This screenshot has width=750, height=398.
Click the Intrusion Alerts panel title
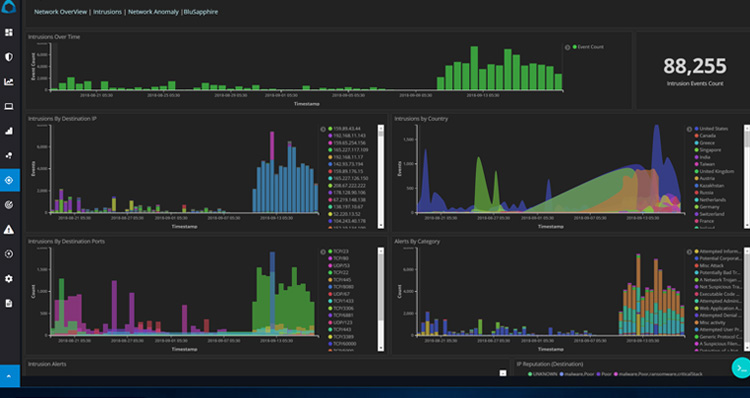pyautogui.click(x=47, y=364)
